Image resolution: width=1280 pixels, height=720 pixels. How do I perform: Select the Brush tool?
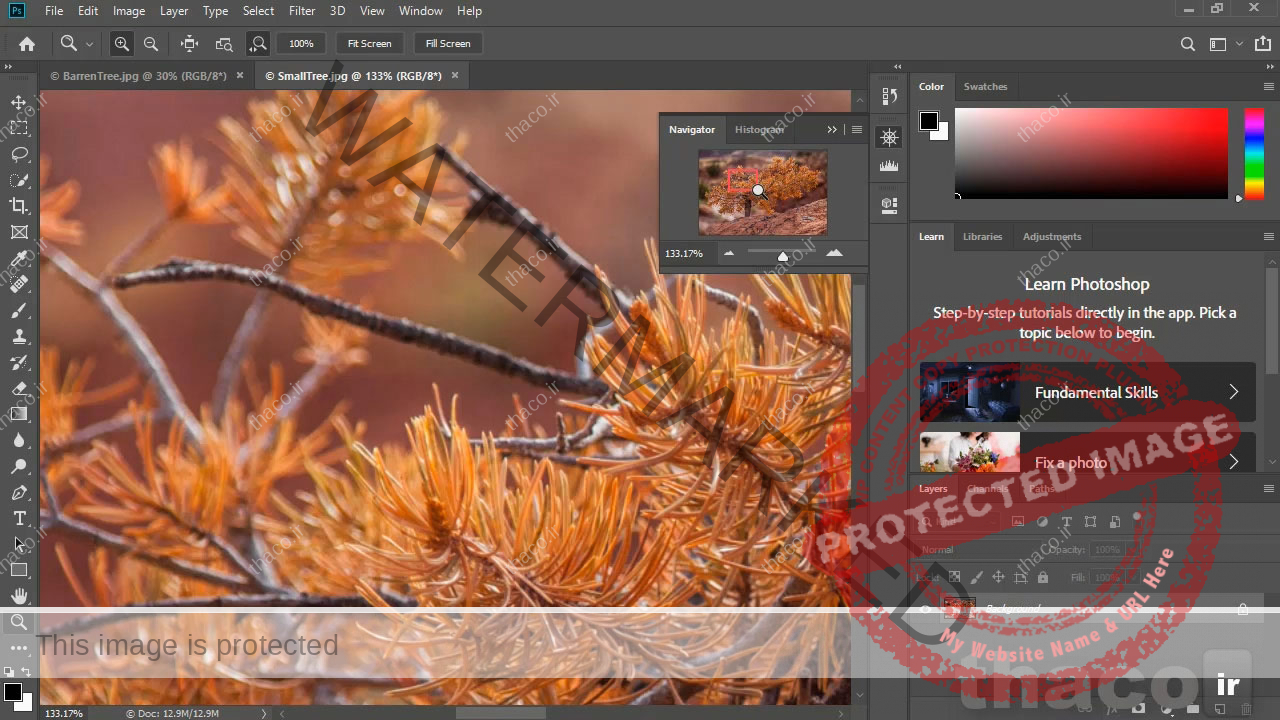pos(19,311)
